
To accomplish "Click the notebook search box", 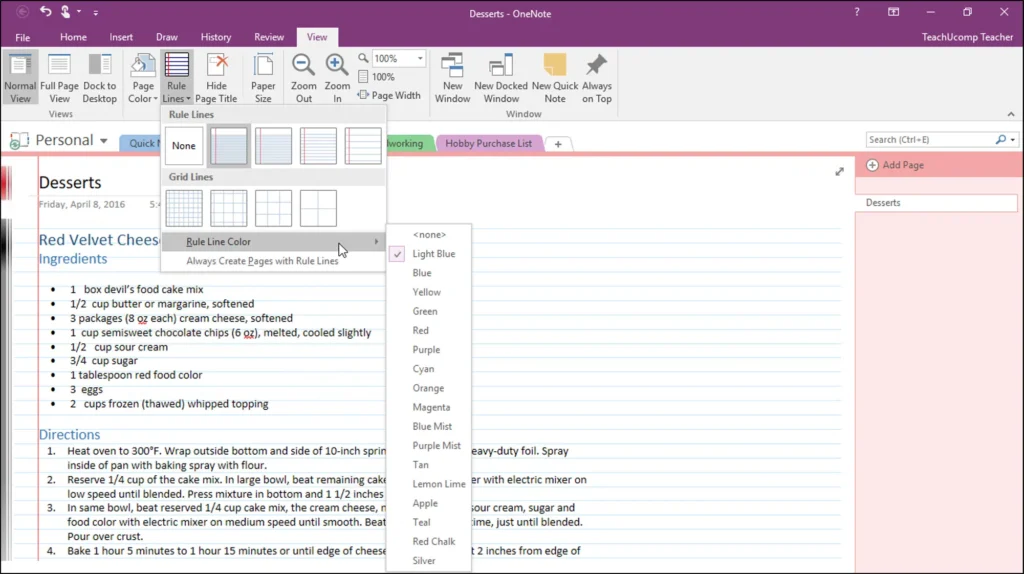I will [931, 139].
